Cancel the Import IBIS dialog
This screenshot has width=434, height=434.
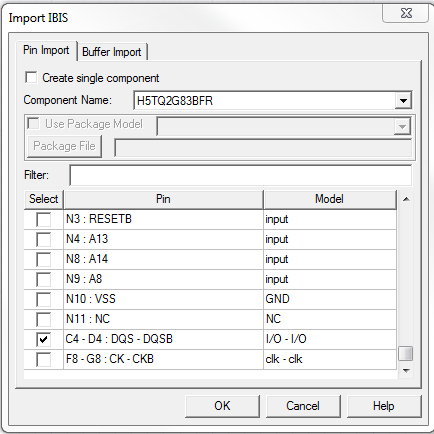point(303,406)
